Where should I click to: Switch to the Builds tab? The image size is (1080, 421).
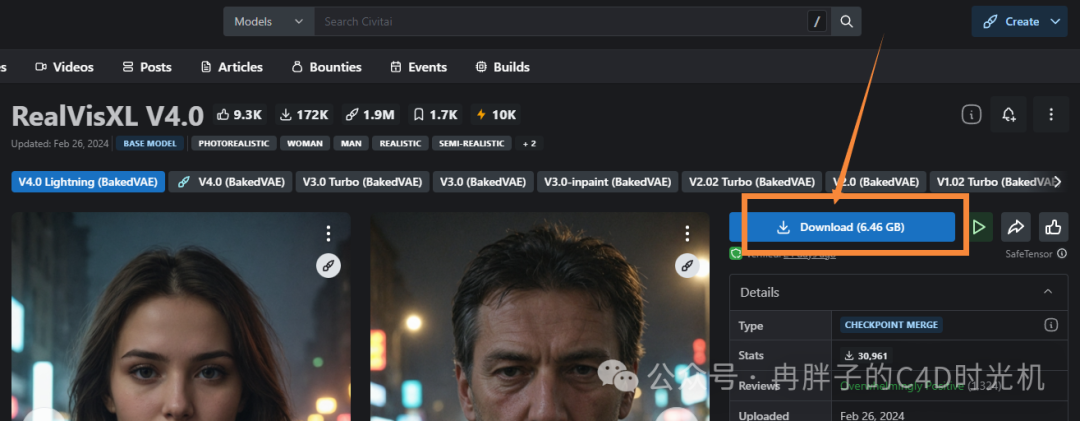pyautogui.click(x=503, y=67)
